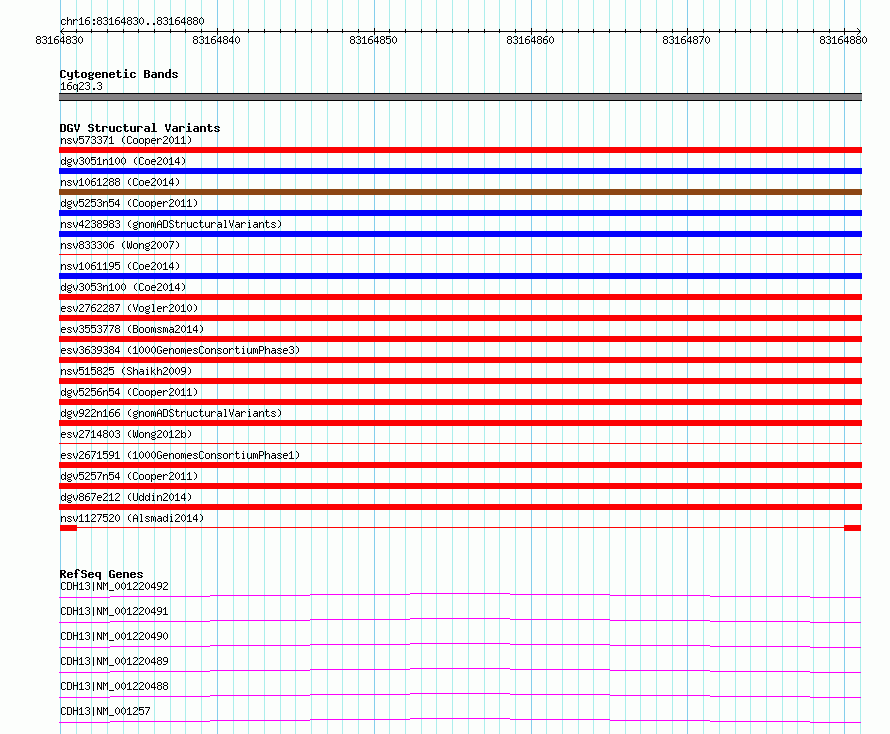Open variant nsv573371 (Cooper2011) label
This screenshot has height=734, width=890.
126,140
